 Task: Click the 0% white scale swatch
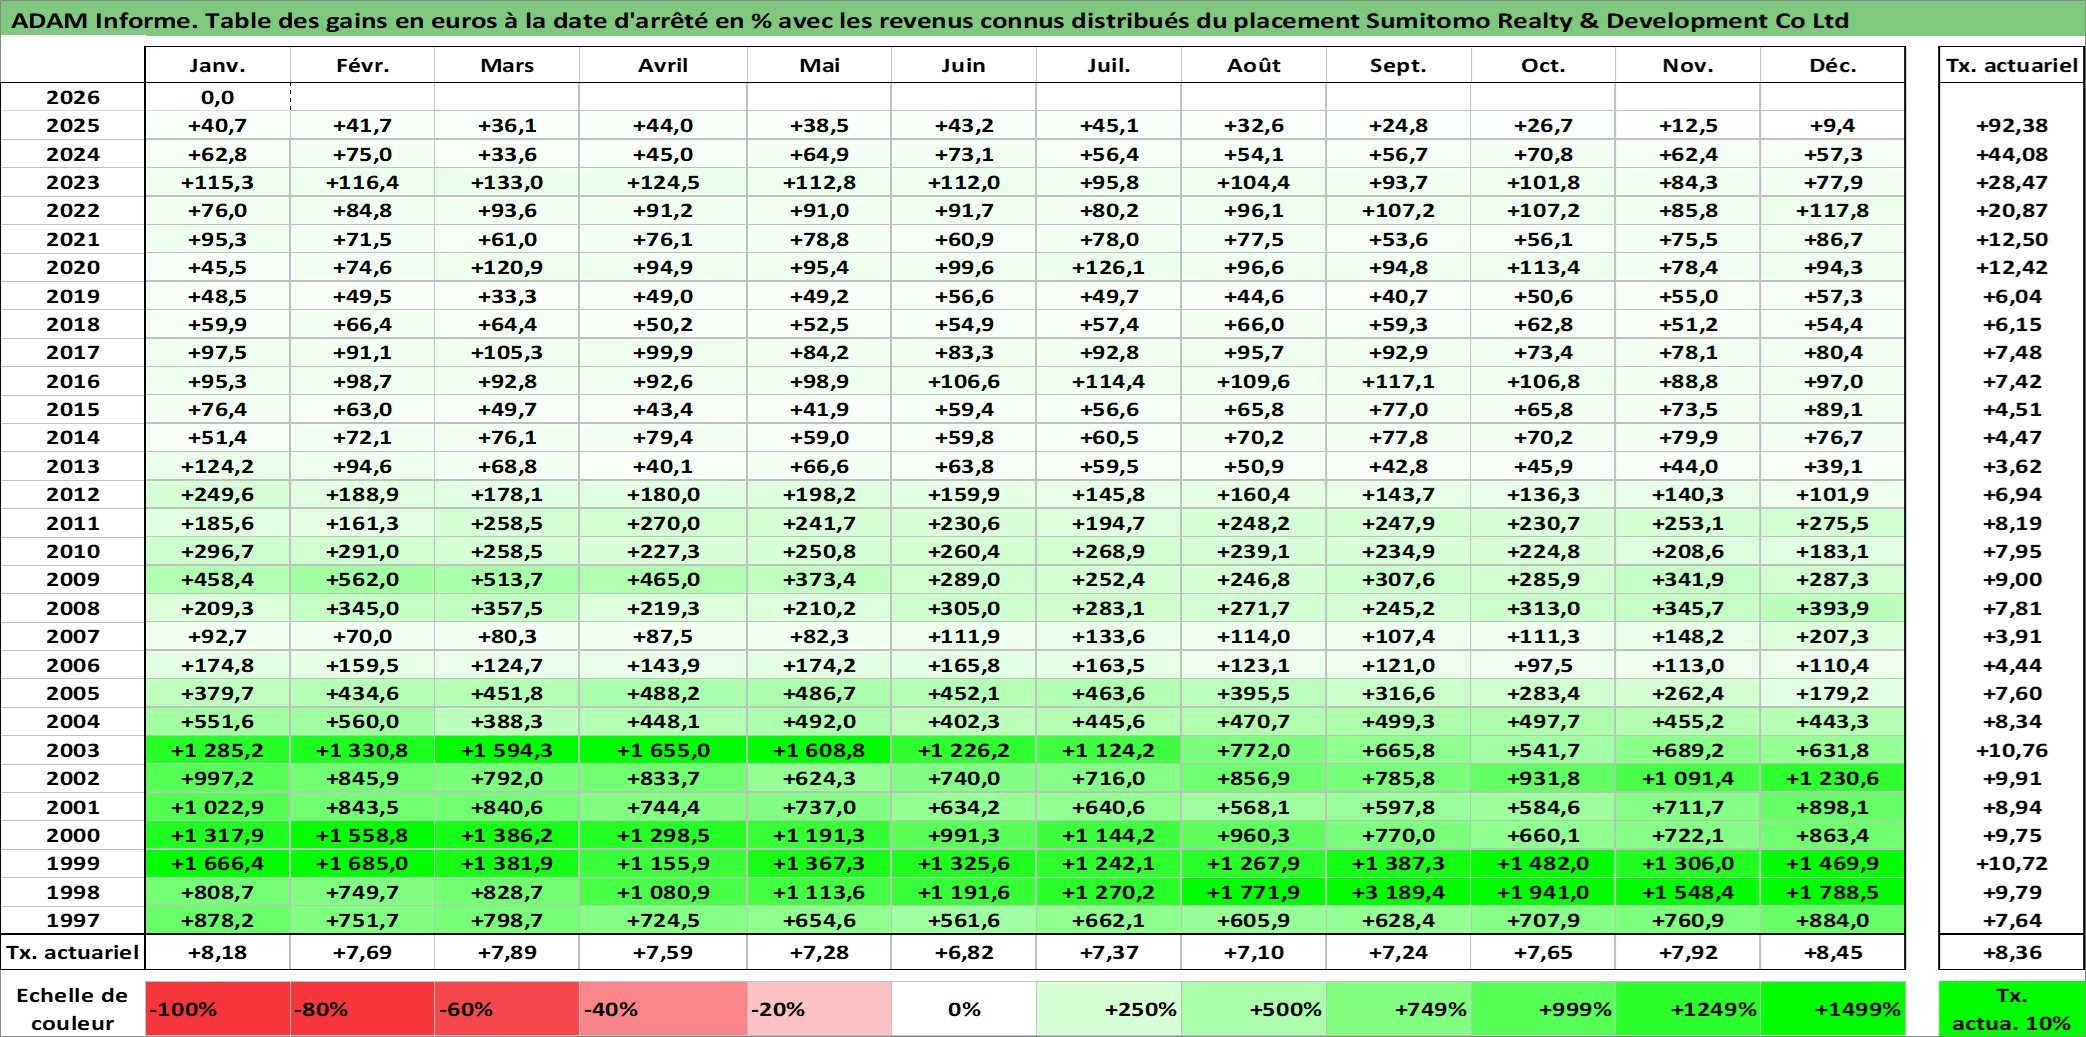point(963,1009)
